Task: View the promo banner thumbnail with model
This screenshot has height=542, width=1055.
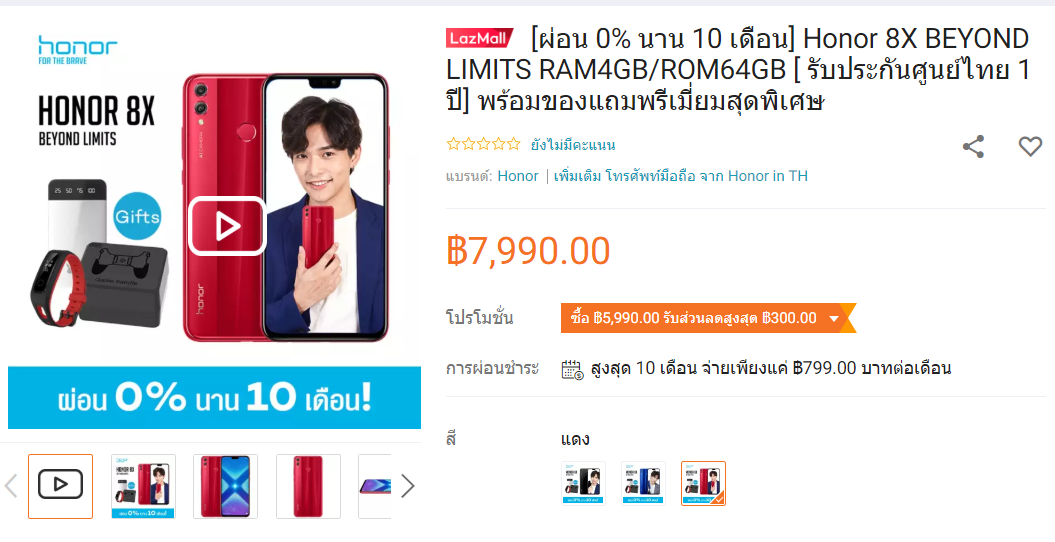Action: (x=143, y=486)
